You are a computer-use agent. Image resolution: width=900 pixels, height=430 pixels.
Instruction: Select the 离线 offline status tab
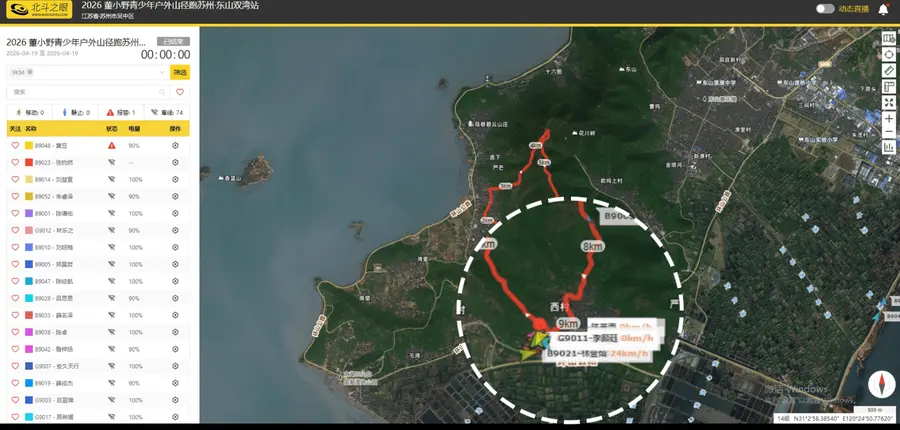coord(166,113)
